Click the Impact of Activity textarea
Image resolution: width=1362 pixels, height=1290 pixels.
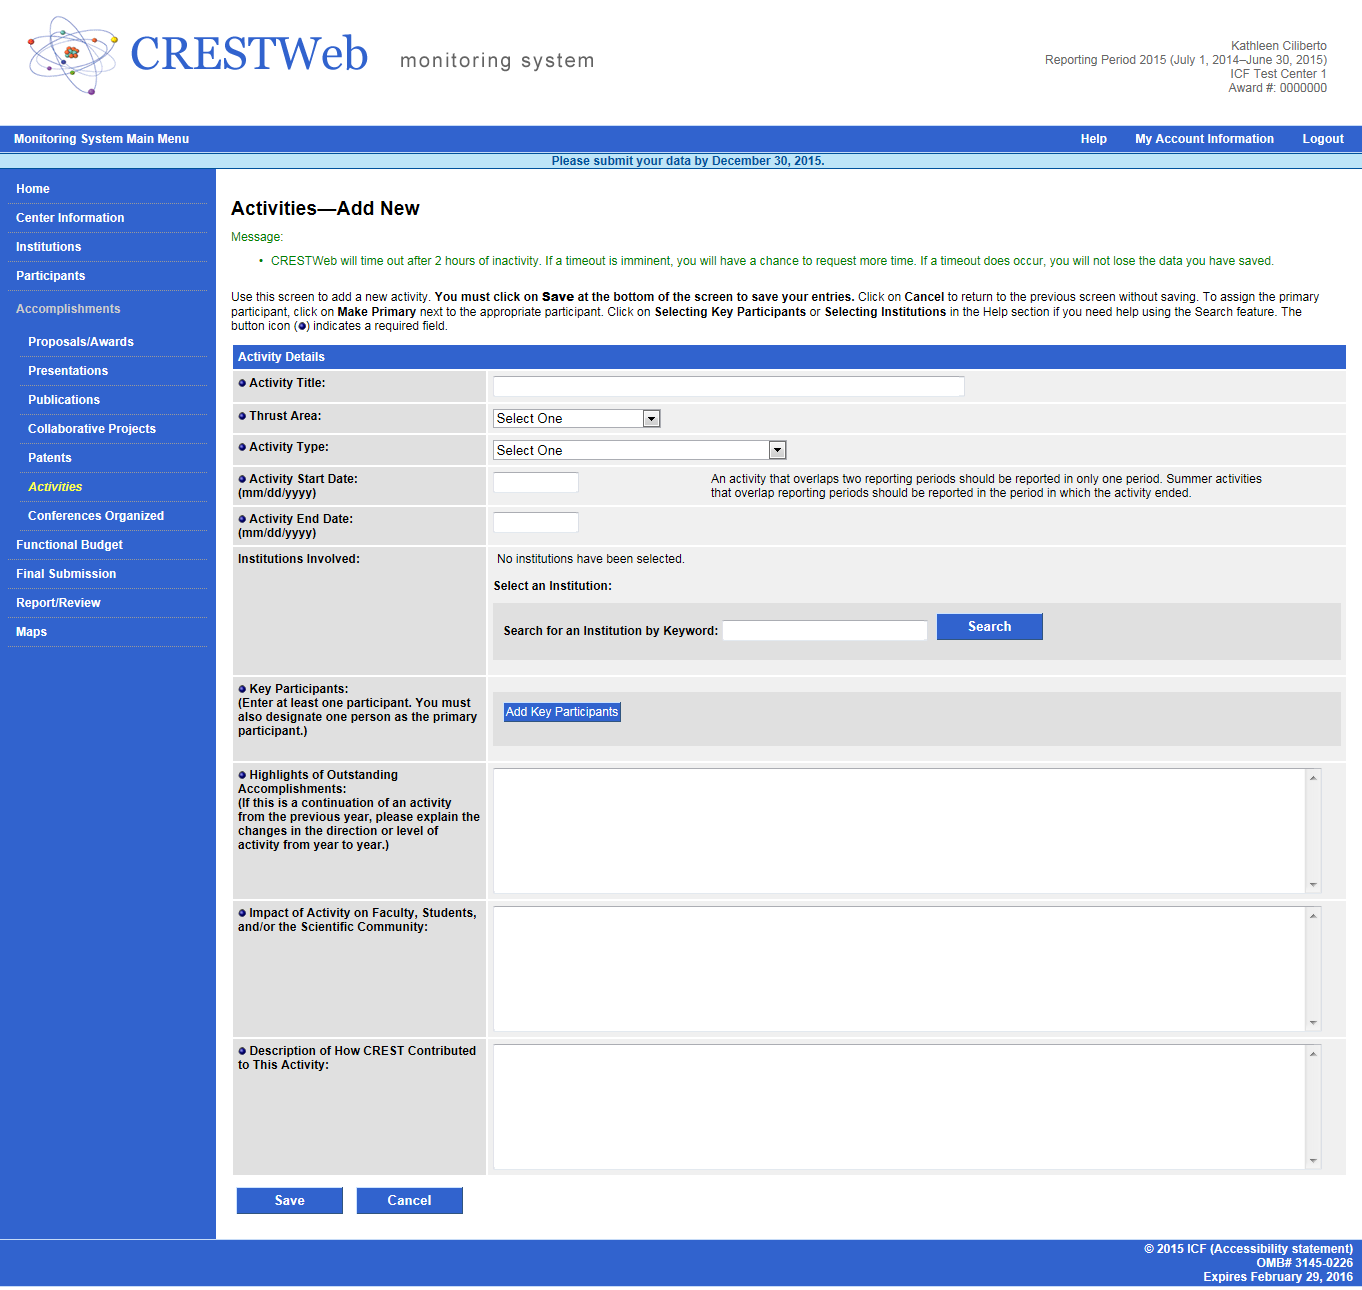point(900,969)
